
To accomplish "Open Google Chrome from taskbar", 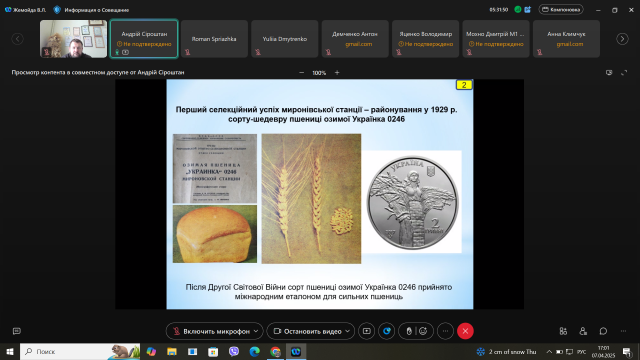I will click(276, 351).
